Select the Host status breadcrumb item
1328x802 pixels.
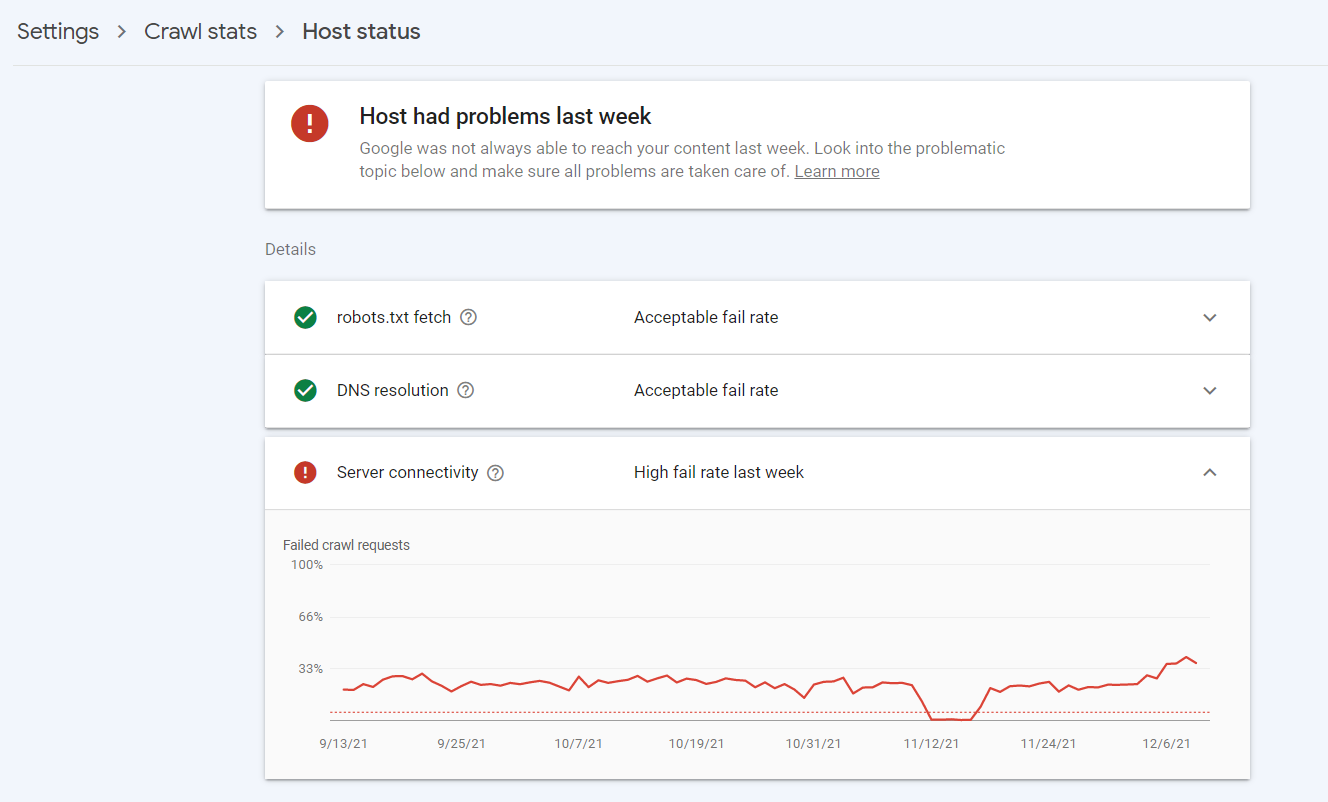[361, 31]
